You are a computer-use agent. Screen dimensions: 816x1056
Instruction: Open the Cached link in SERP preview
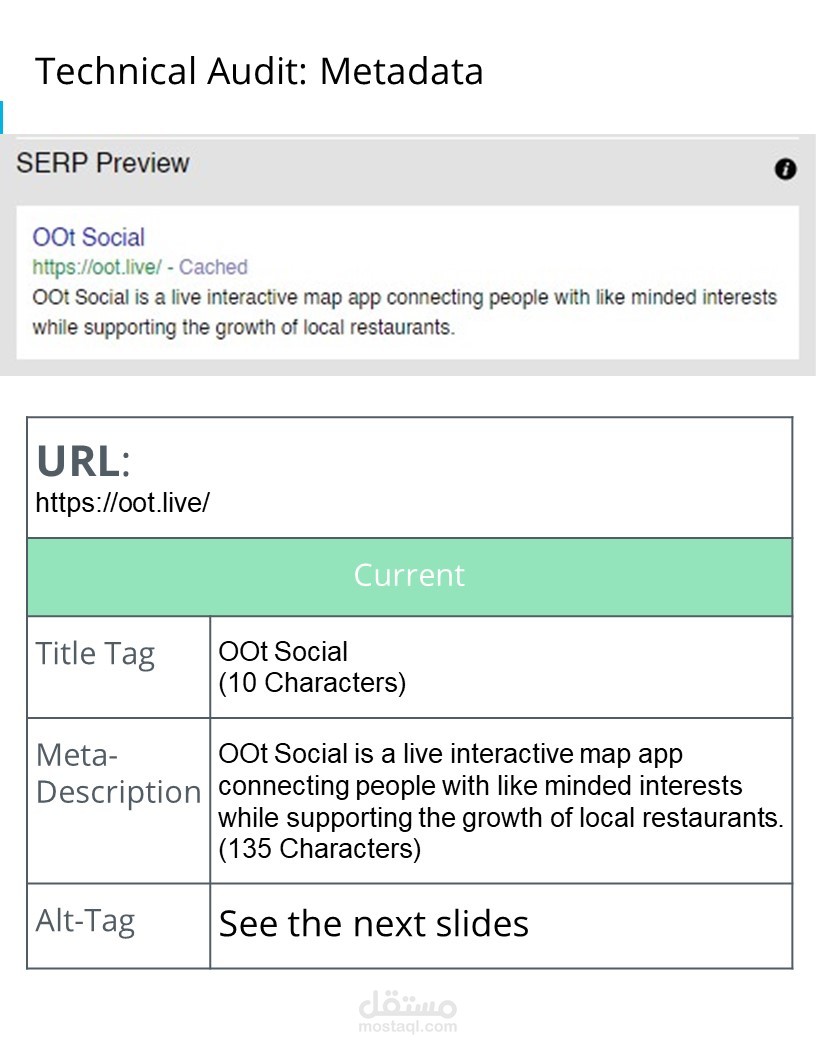pos(213,267)
